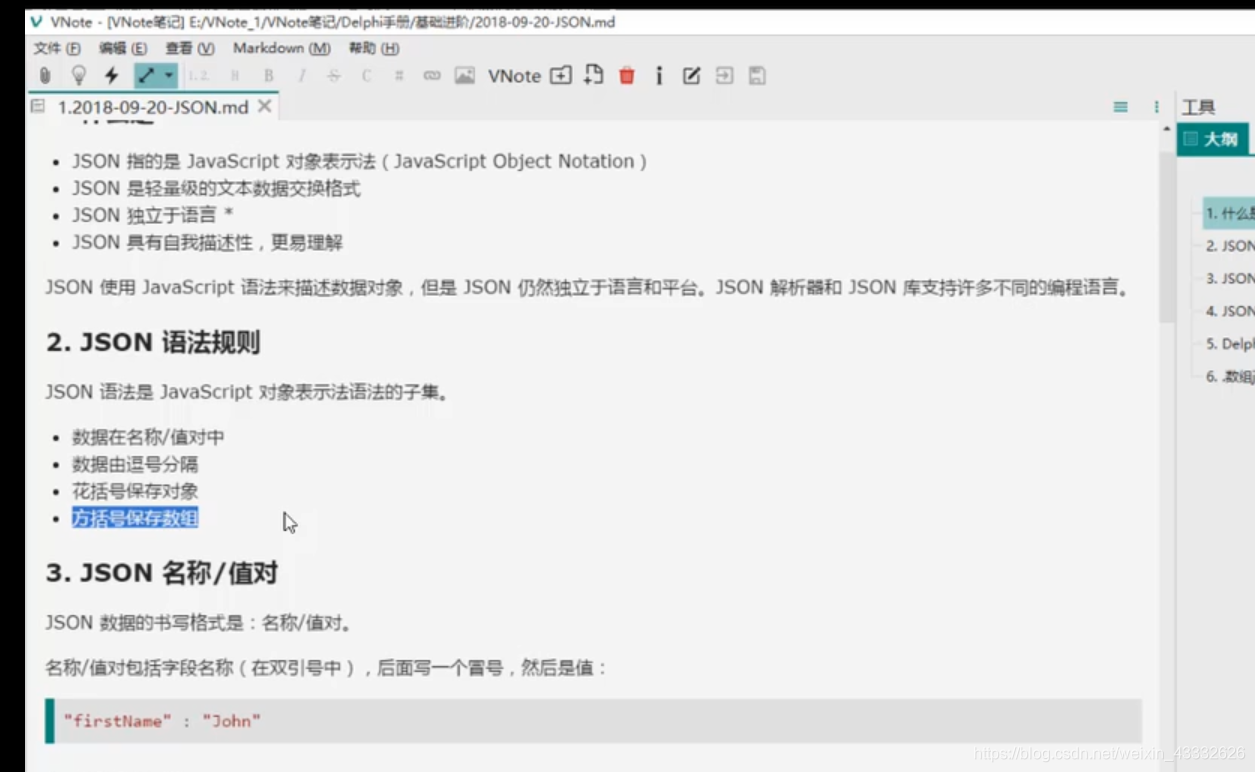Click the insert link chain icon
The width and height of the screenshot is (1255, 772).
tap(431, 75)
